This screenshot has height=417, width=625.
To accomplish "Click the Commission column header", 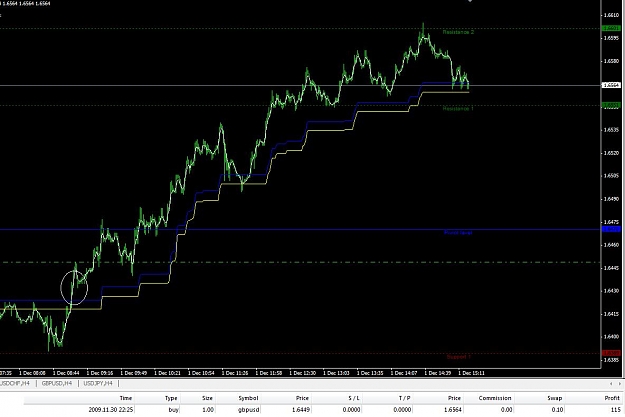I will pos(495,398).
